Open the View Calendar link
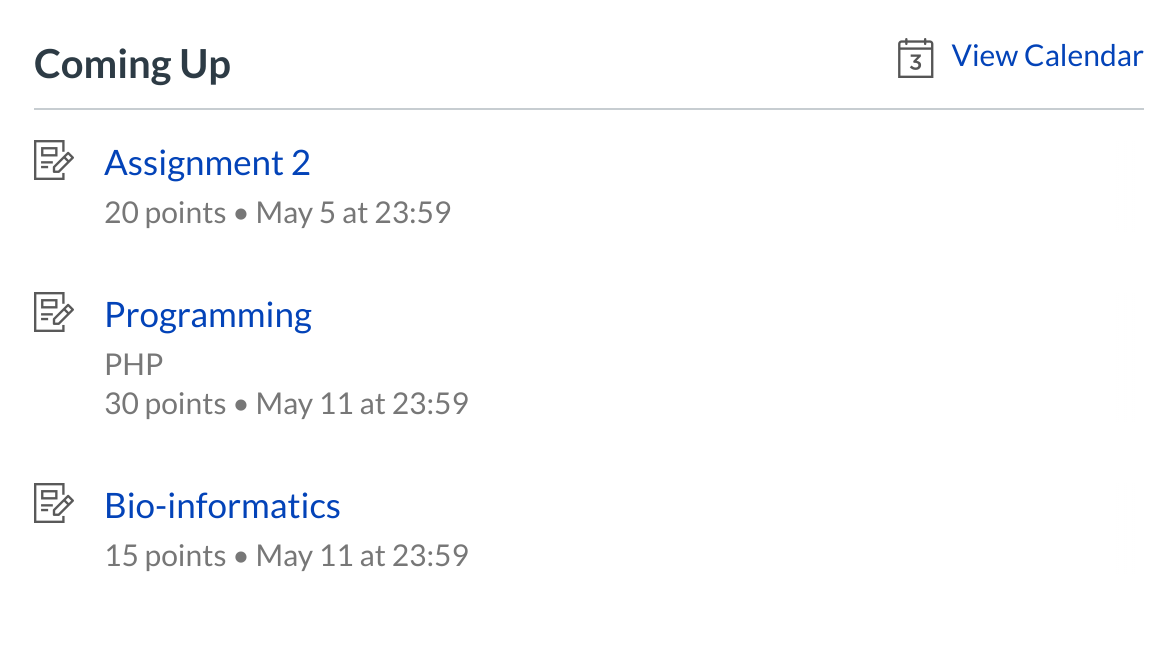This screenshot has height=648, width=1160. pyautogui.click(x=1047, y=56)
